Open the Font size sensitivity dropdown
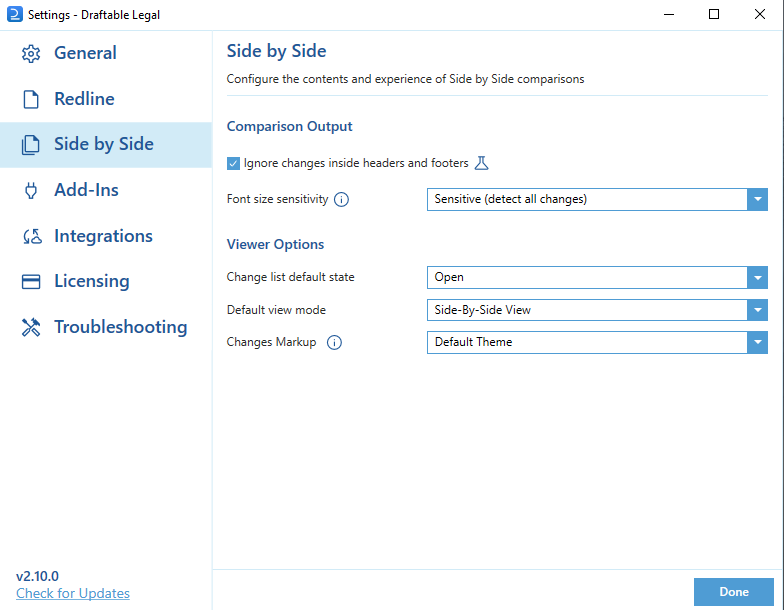The image size is (784, 610). tap(597, 200)
